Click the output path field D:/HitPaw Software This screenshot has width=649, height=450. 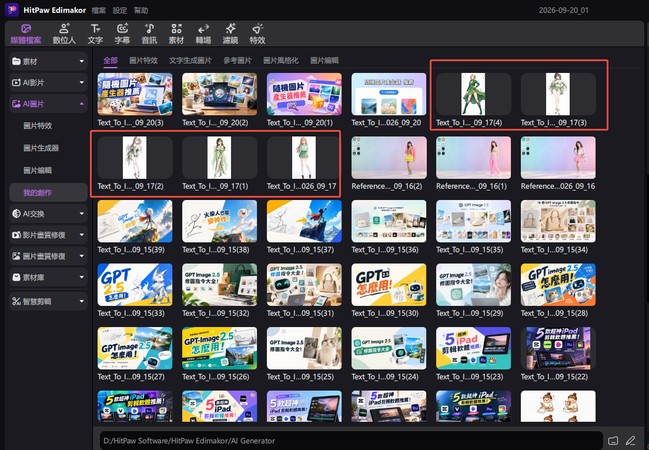coord(351,440)
